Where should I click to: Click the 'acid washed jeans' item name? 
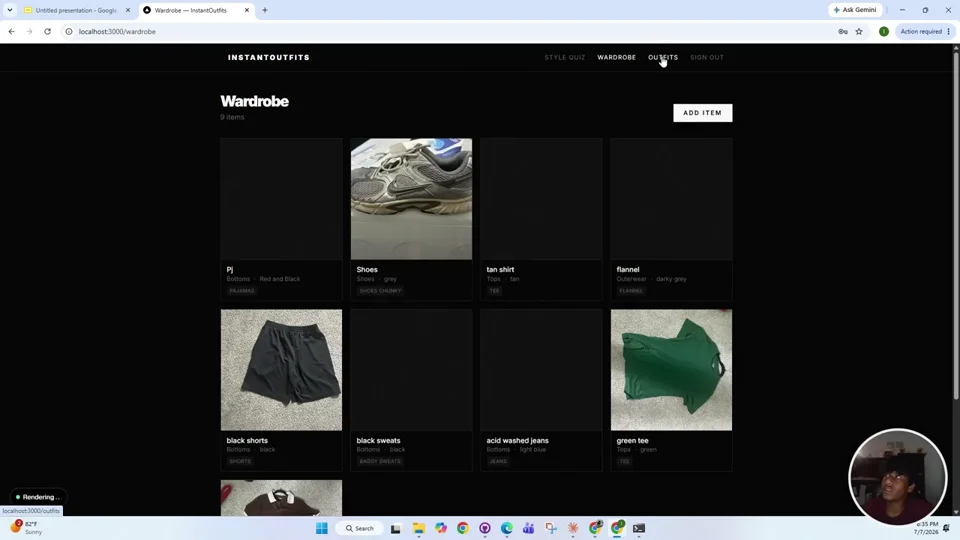coord(517,440)
